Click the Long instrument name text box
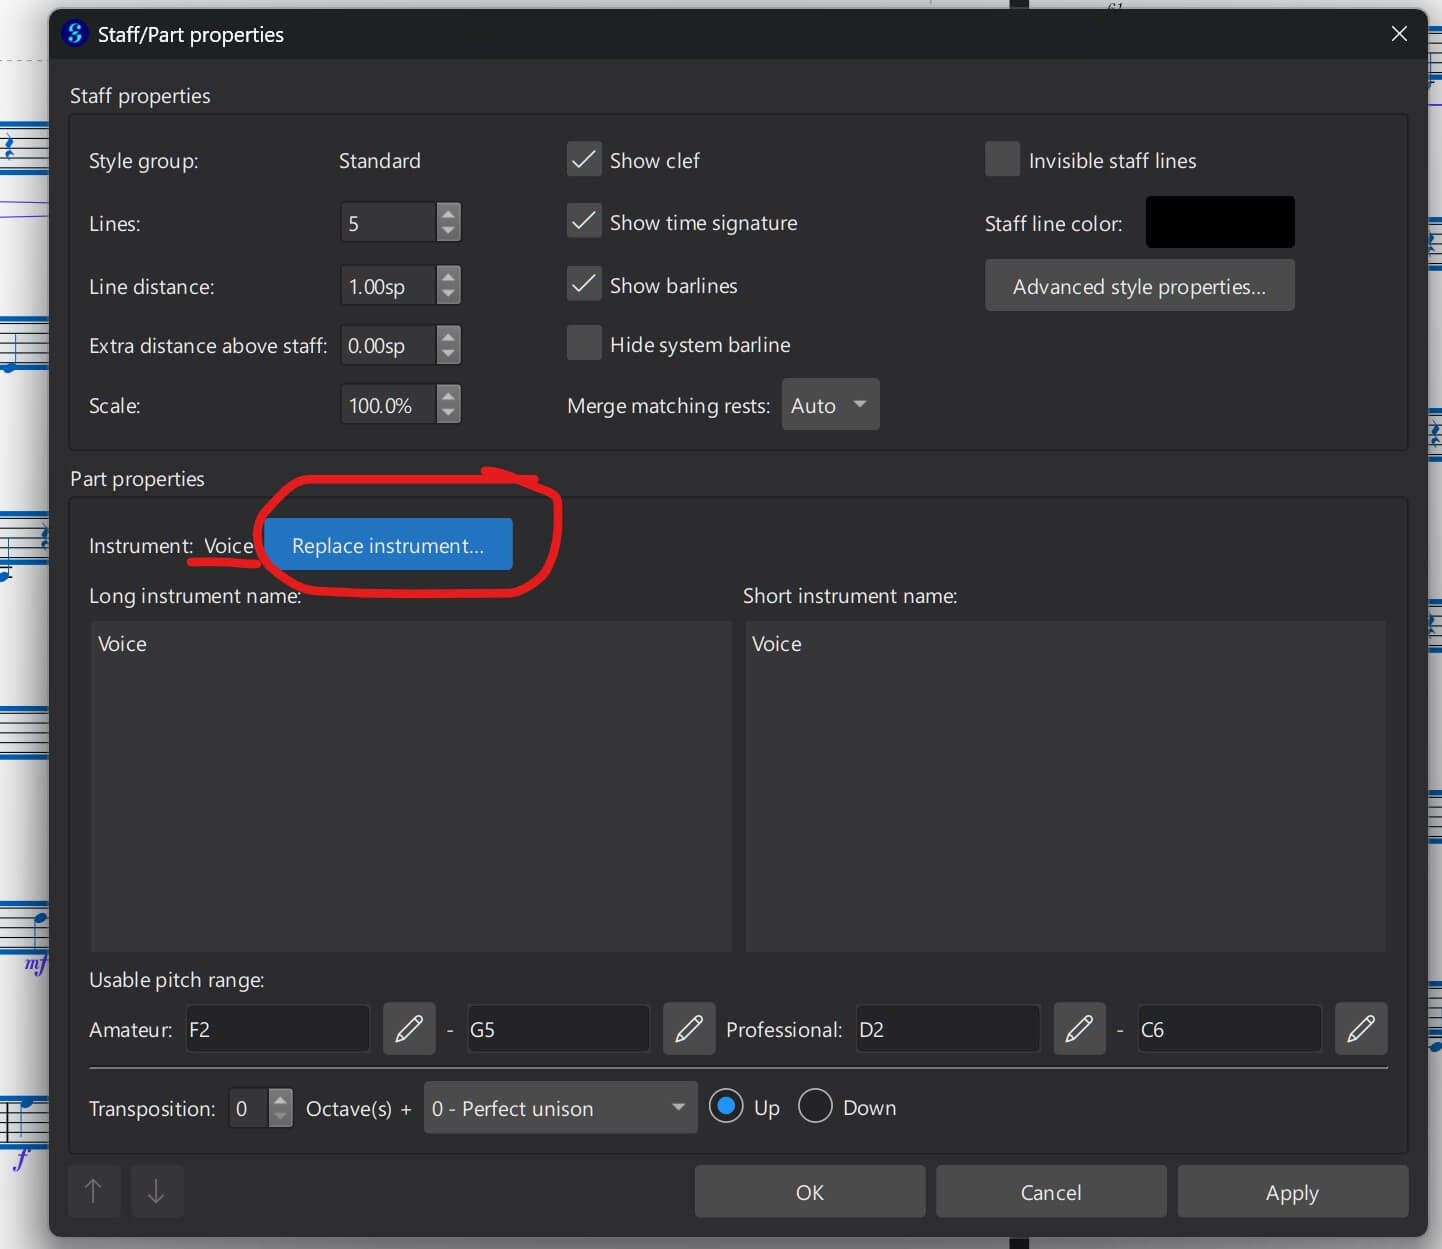 coord(410,785)
